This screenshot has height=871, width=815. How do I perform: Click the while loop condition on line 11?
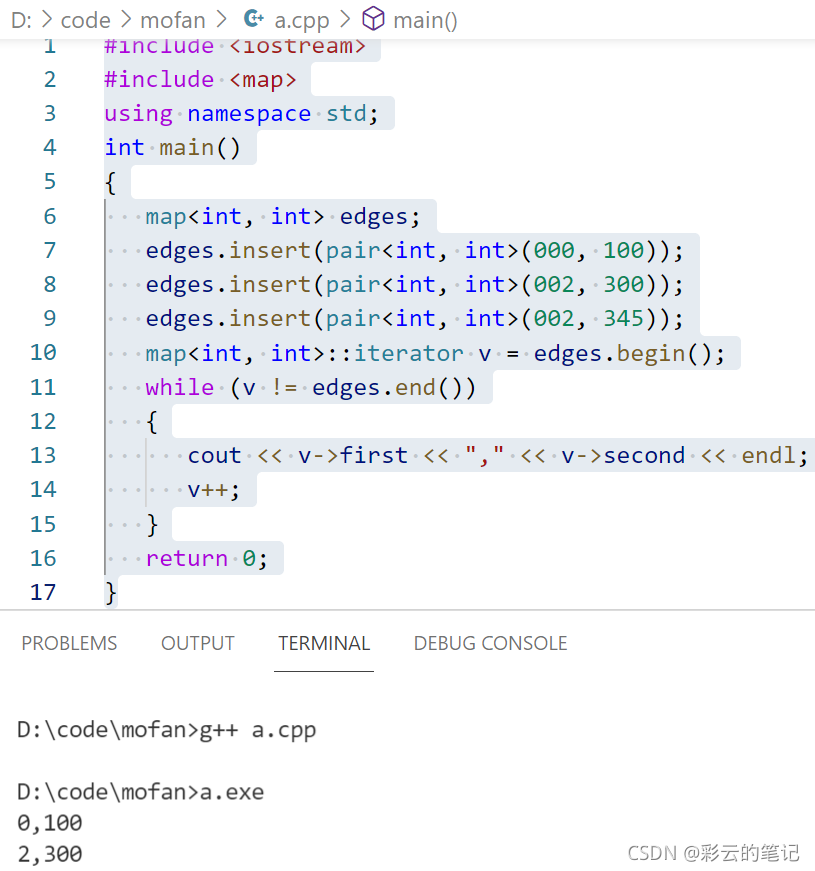click(311, 388)
